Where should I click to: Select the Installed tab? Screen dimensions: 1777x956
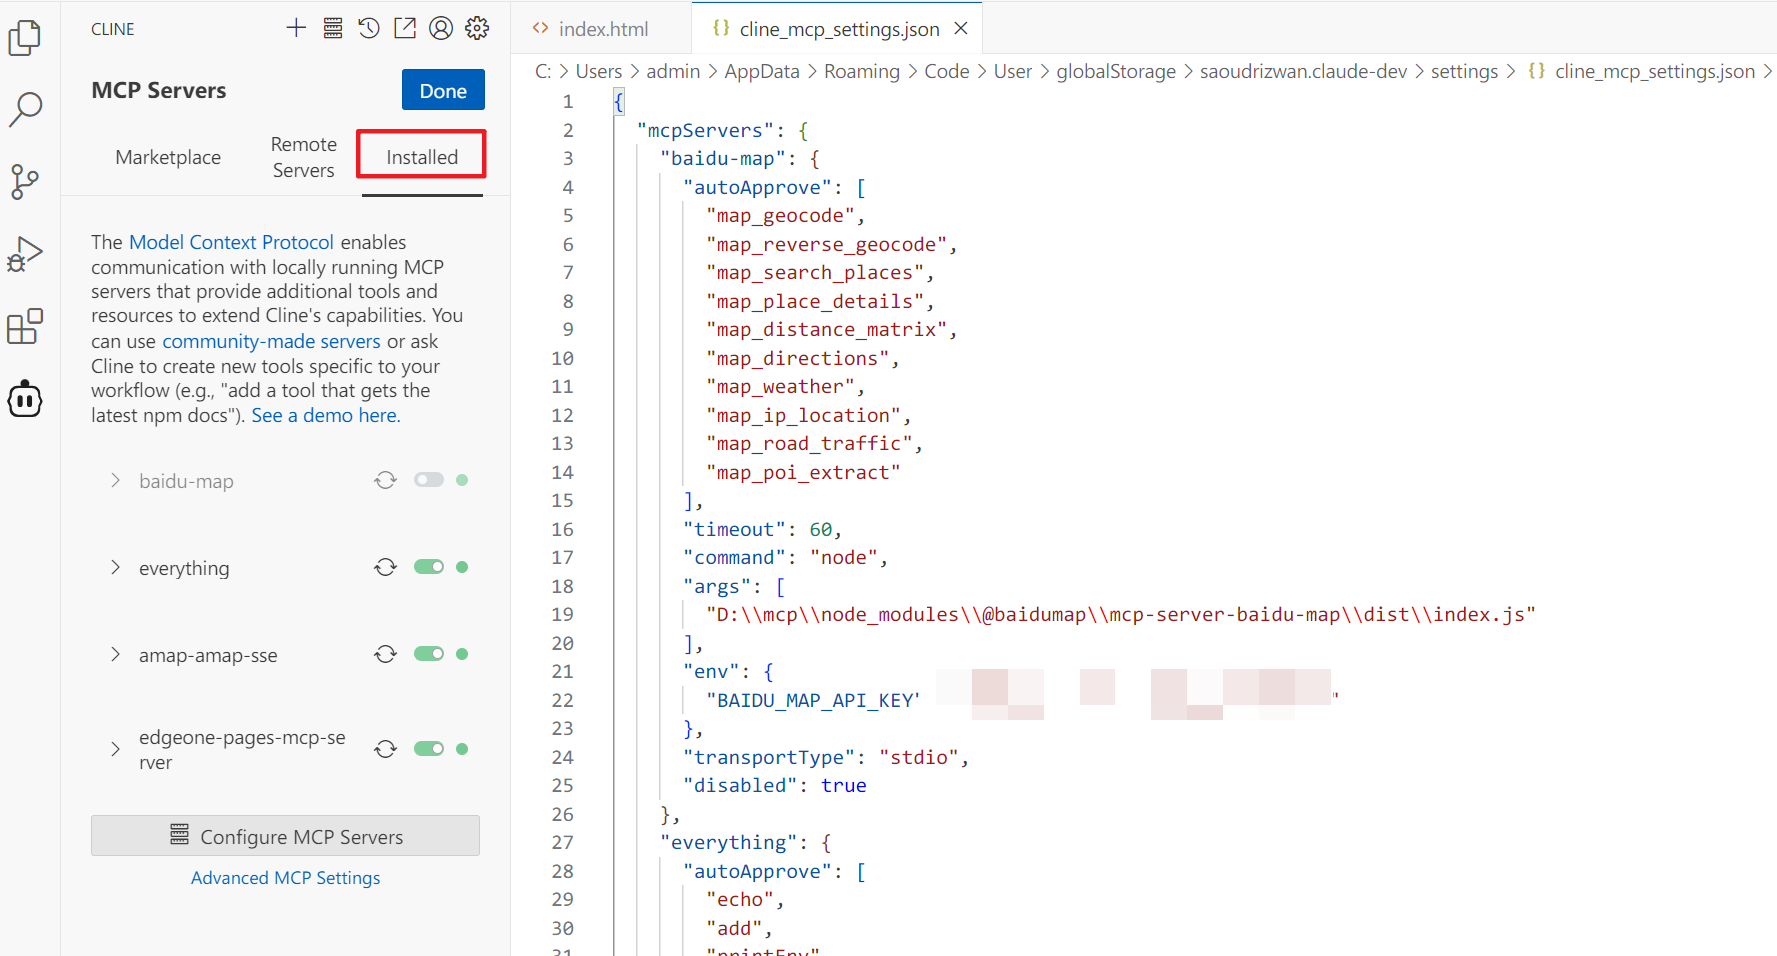[x=422, y=157]
